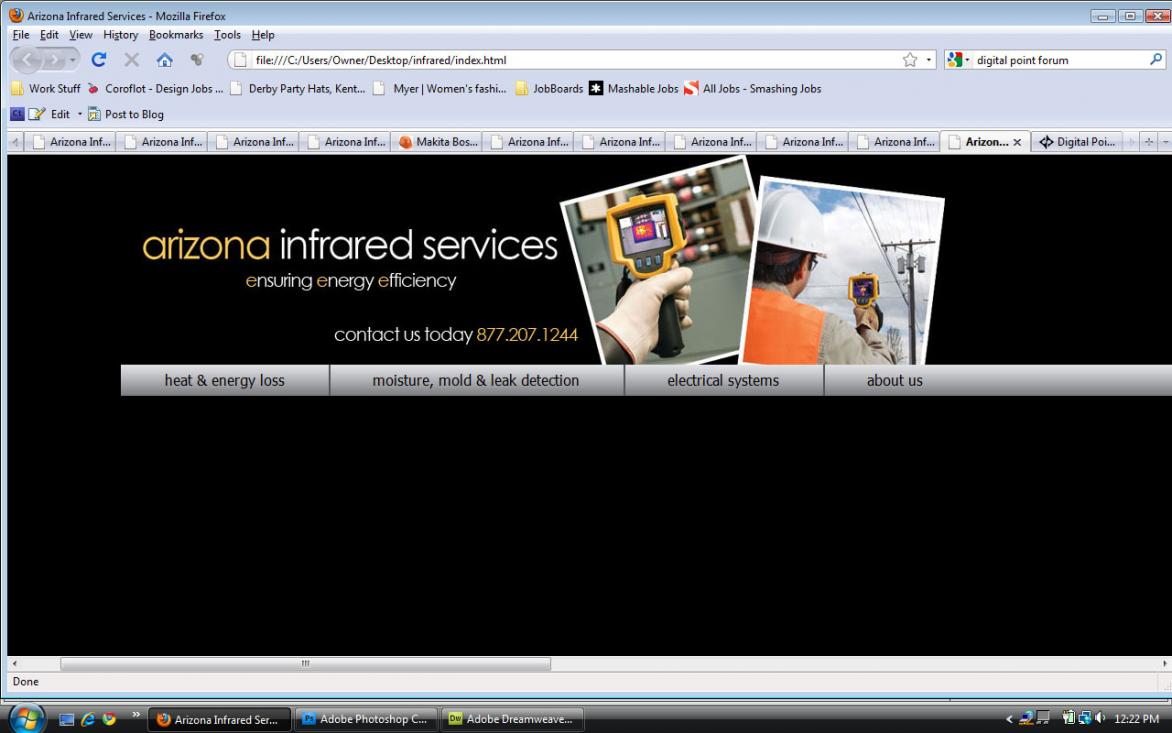1172x733 pixels.
Task: Go to the Home page
Action: pos(164,60)
